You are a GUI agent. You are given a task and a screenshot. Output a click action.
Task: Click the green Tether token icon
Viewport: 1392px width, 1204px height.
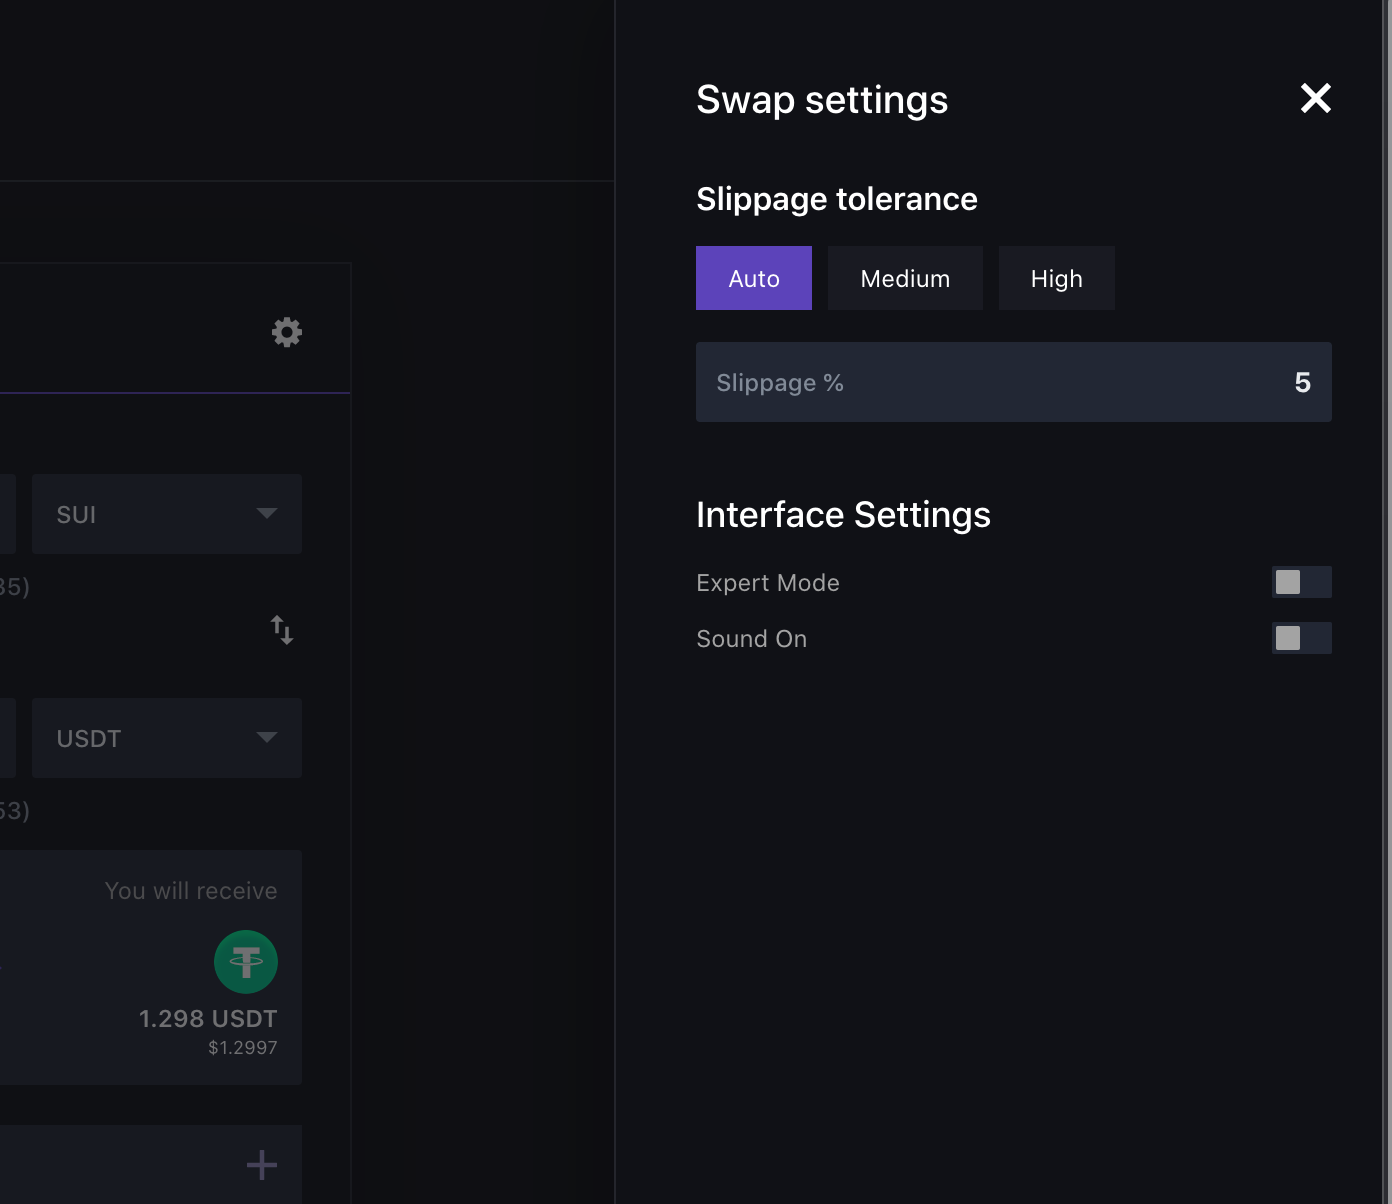[246, 962]
